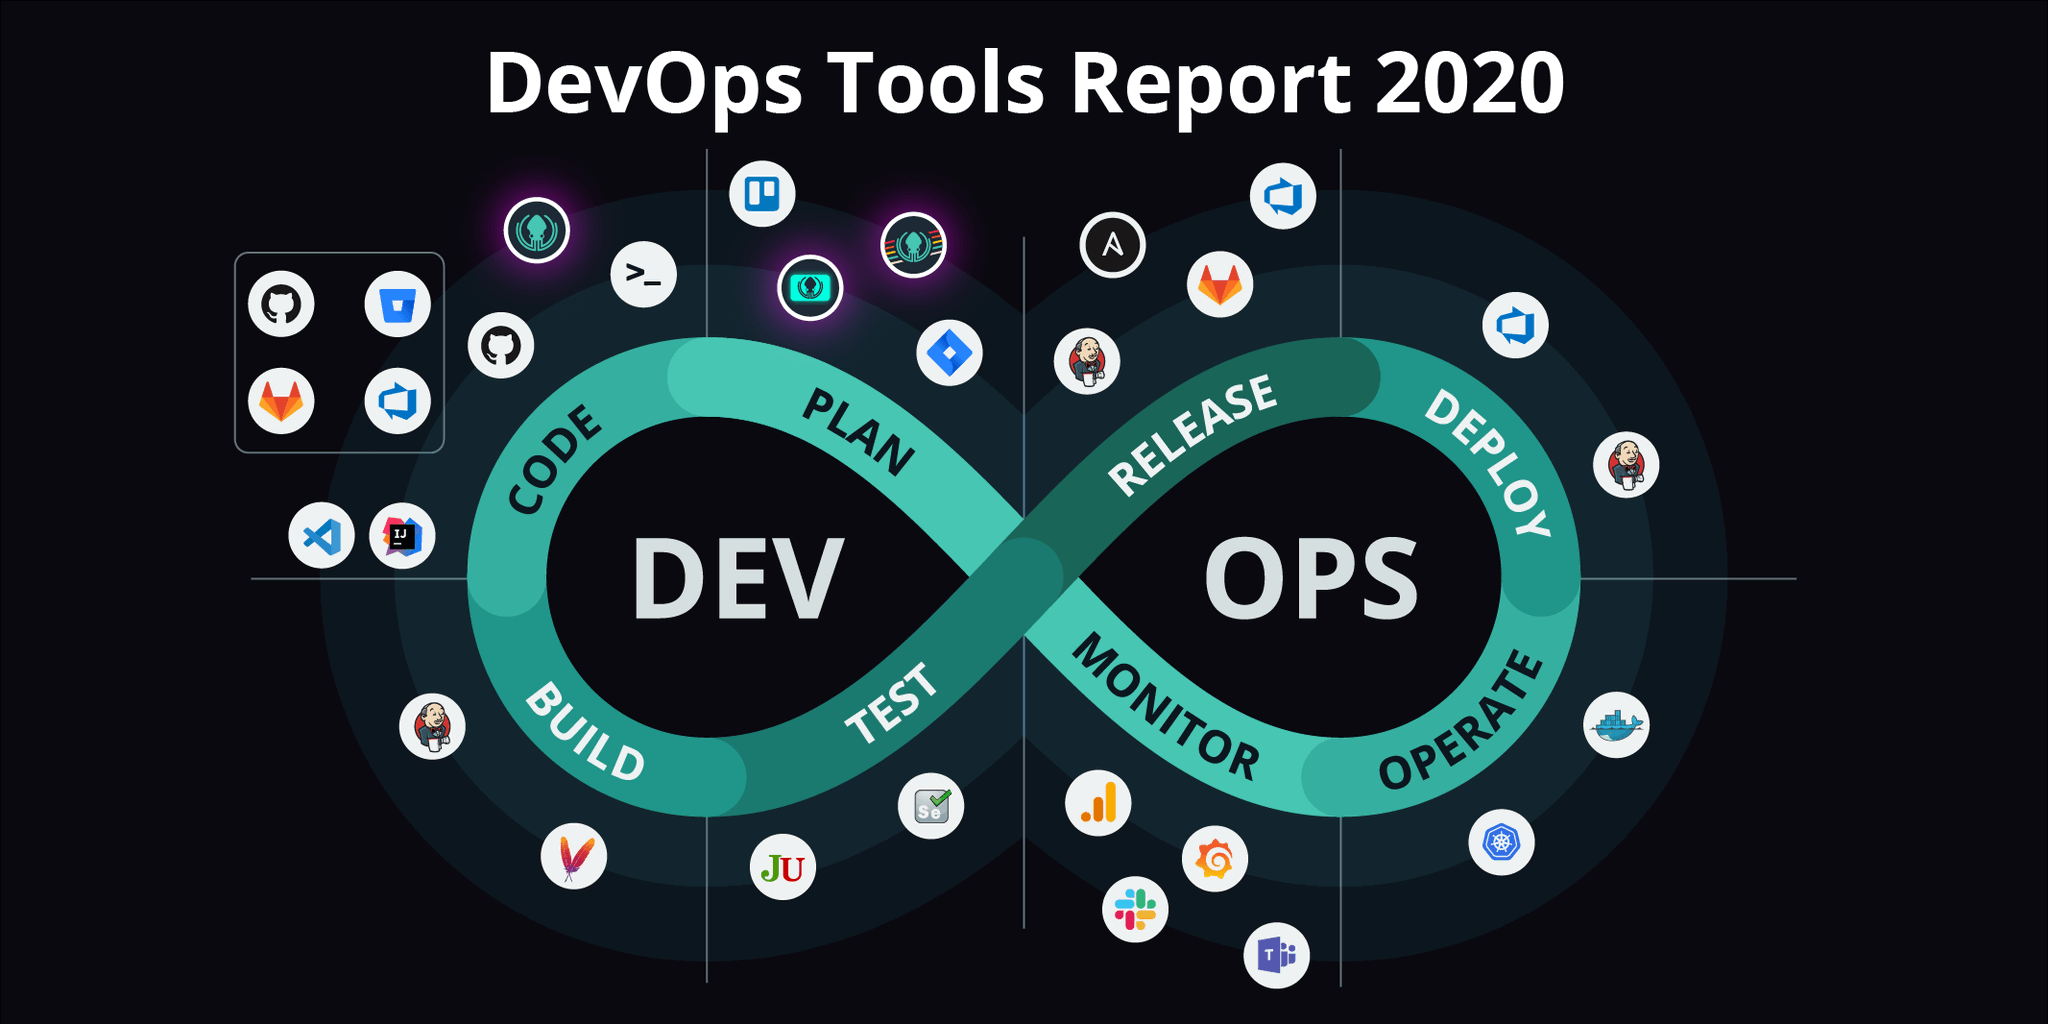Viewport: 2048px width, 1024px height.
Task: Click the Azure DevOps icon beside DEPLOY
Action: [1516, 325]
